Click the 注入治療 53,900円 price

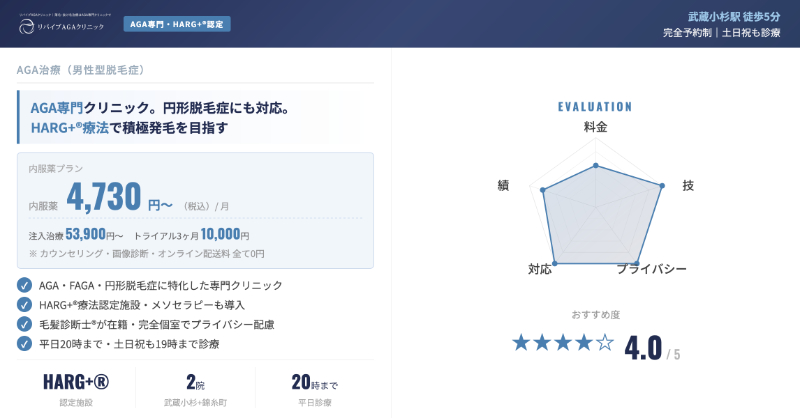click(x=76, y=235)
